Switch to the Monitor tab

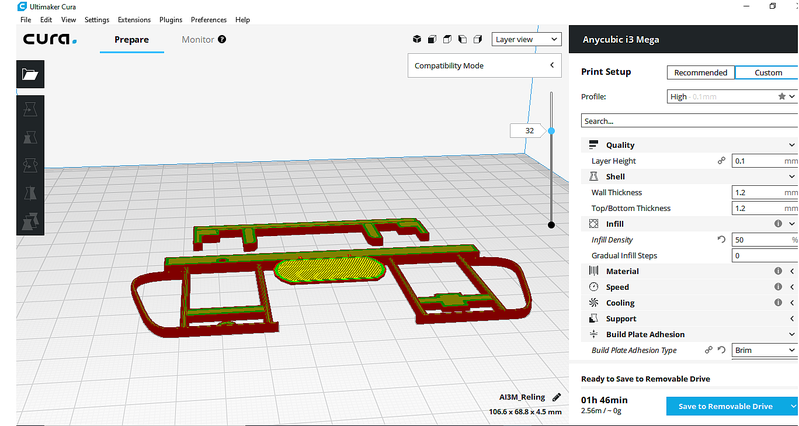[198, 40]
